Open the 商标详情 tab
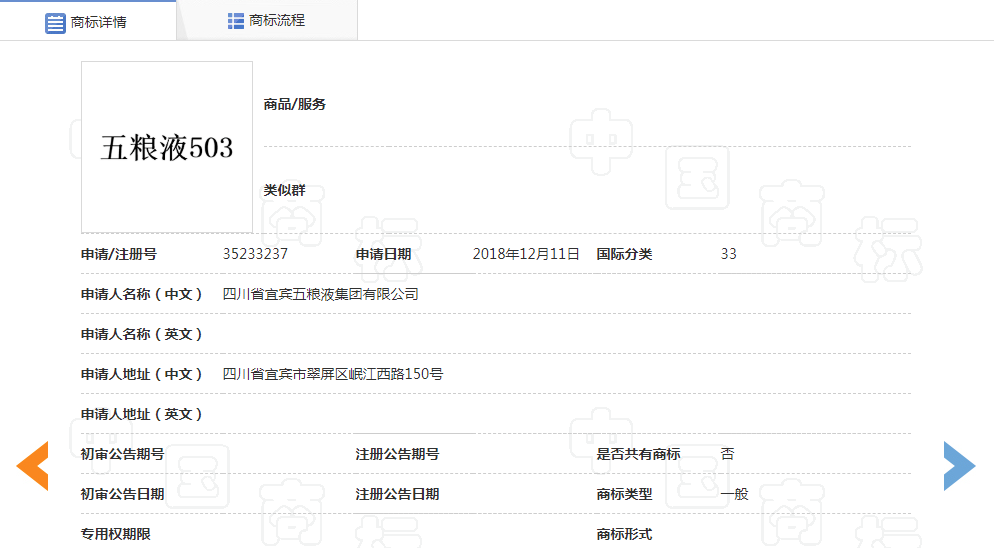Screen dimensions: 994x548 87,22
